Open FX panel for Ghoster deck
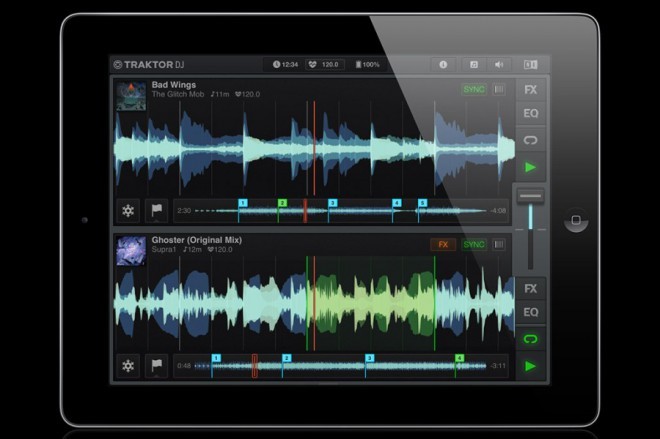This screenshot has height=439, width=660. point(530,289)
